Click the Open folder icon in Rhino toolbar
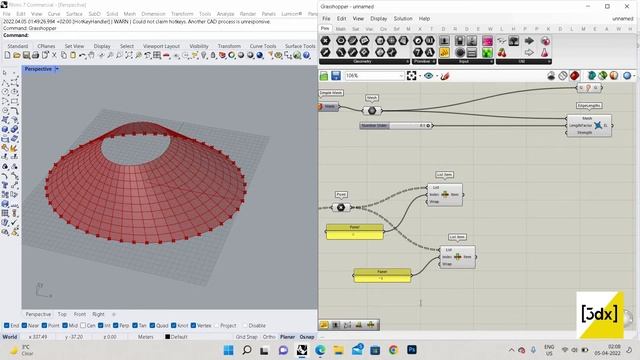 [16, 55]
